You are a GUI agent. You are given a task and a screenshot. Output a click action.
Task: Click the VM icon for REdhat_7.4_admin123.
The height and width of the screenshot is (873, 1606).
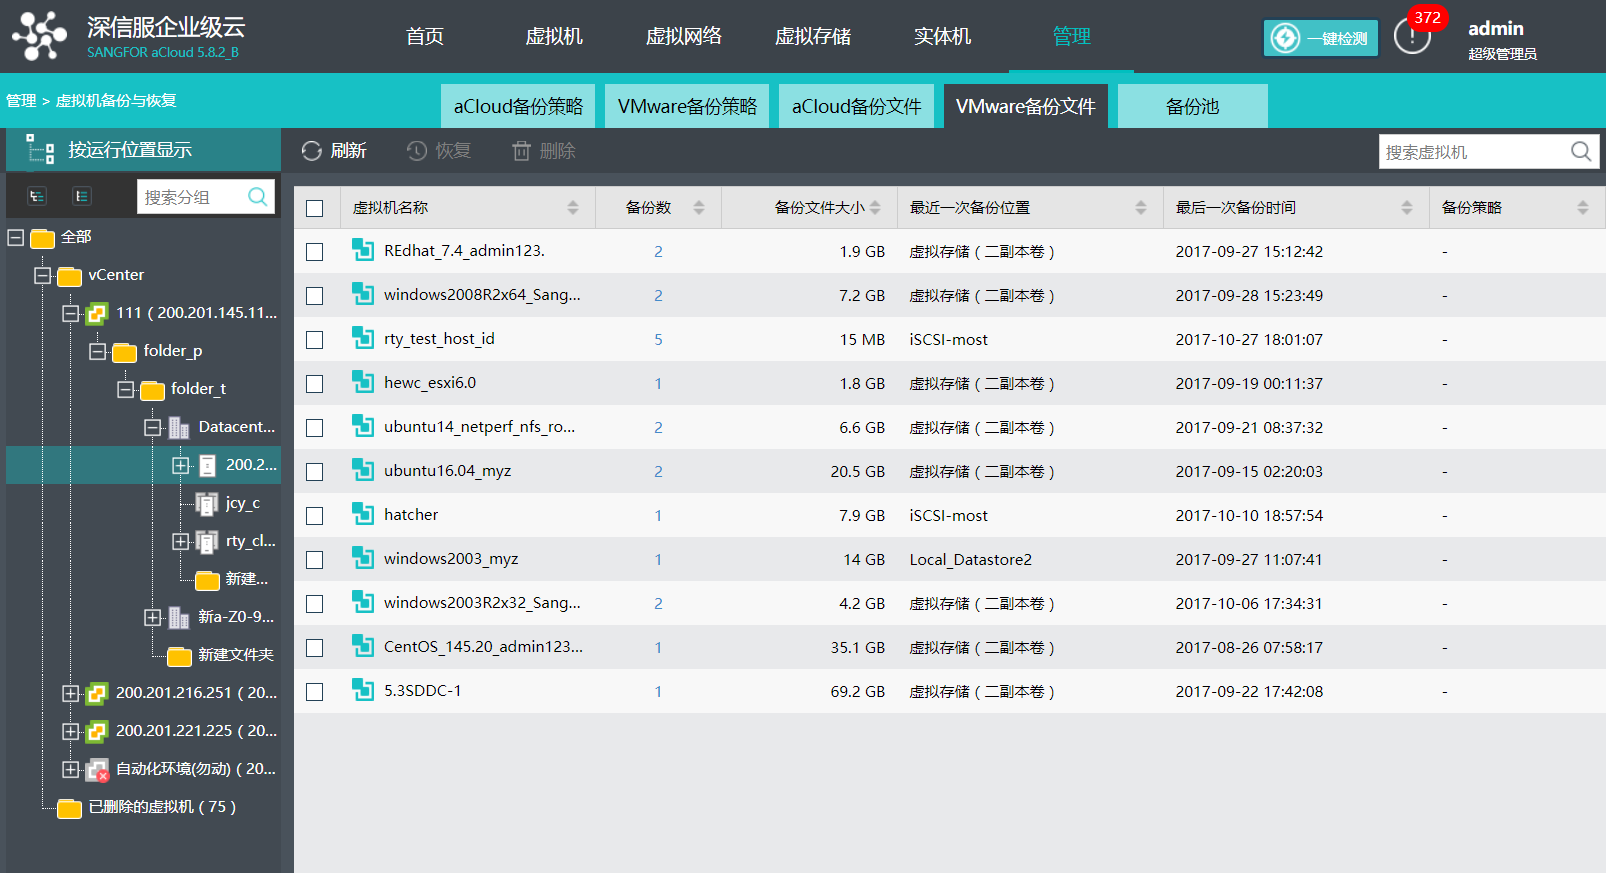(363, 250)
